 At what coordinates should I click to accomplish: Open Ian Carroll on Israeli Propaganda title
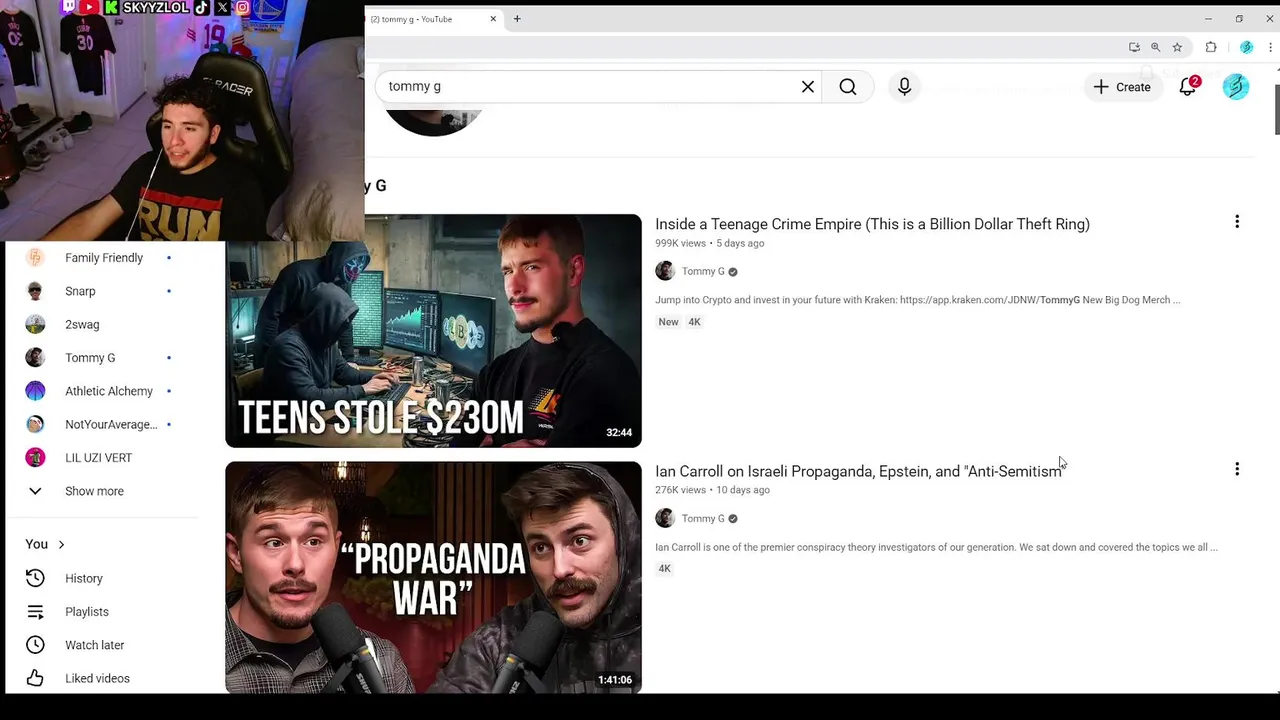pos(858,471)
